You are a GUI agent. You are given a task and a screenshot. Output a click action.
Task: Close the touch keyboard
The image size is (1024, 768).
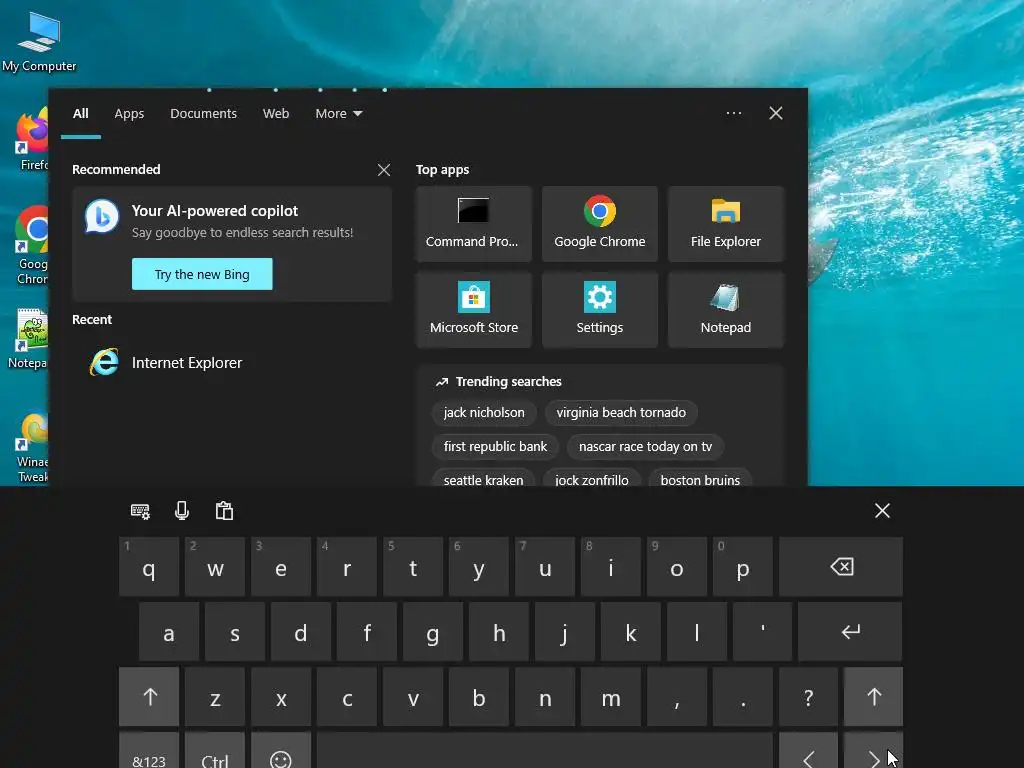tap(882, 511)
